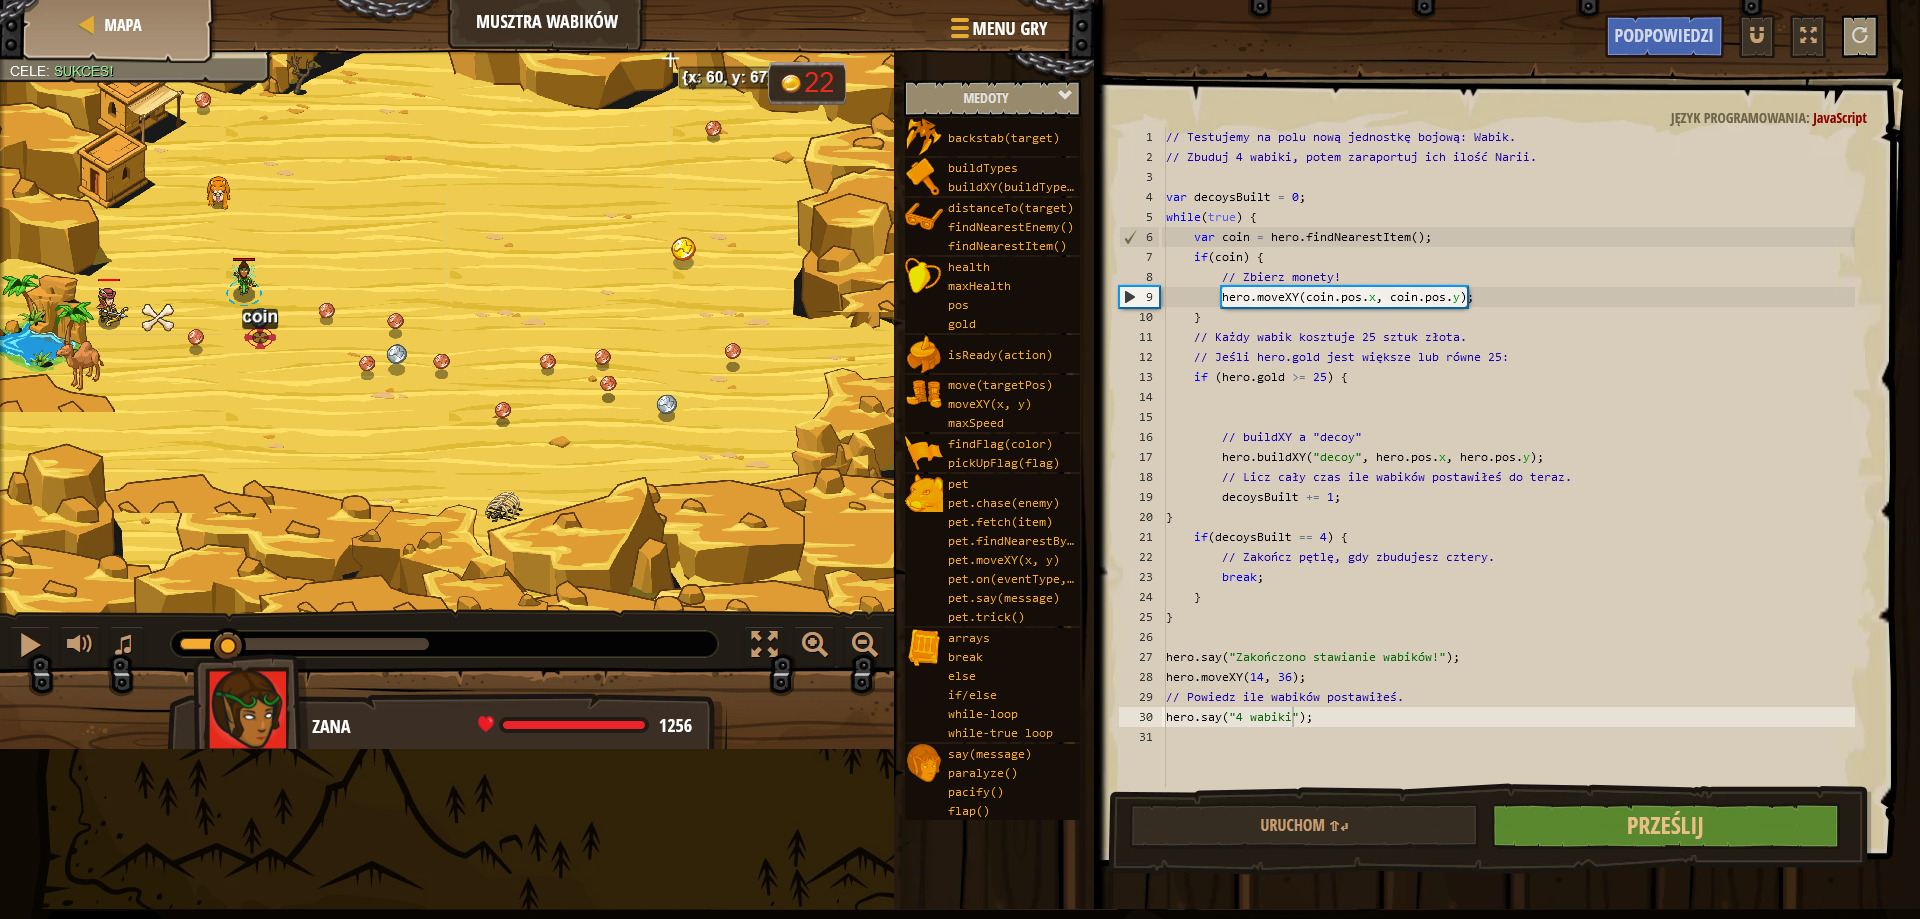Select findFlag(color) method
The image size is (1920, 919).
click(x=1000, y=444)
